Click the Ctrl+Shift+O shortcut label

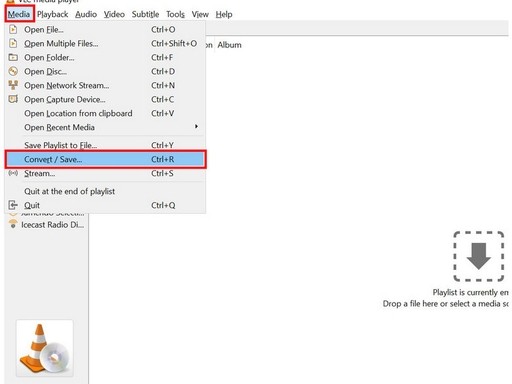coord(174,44)
